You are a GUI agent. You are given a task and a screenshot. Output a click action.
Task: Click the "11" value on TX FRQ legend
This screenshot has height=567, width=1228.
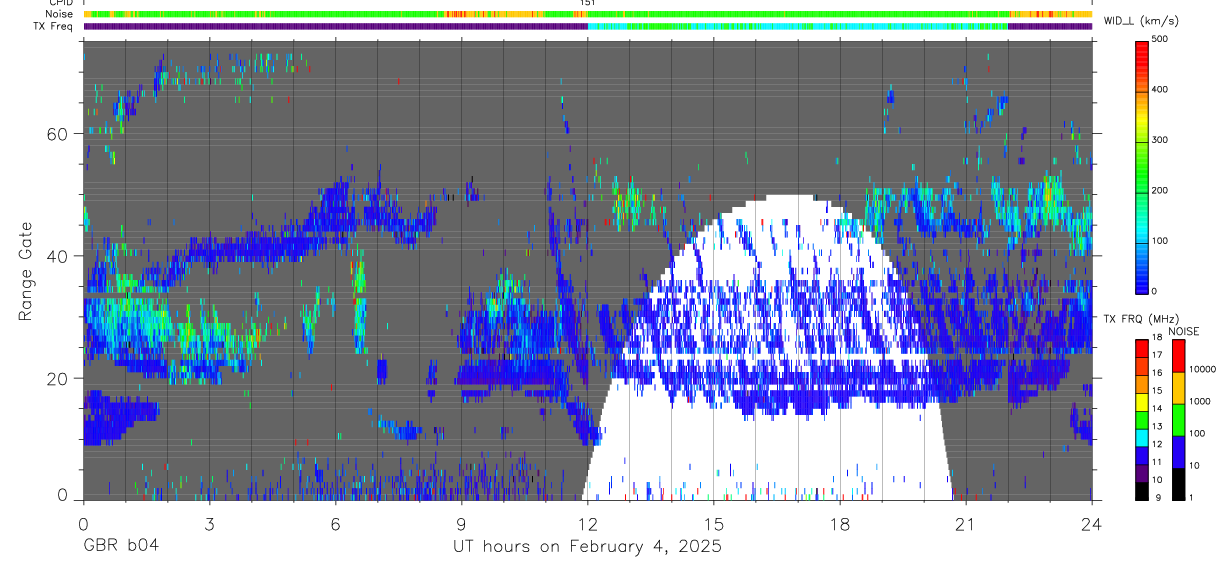(x=1158, y=463)
